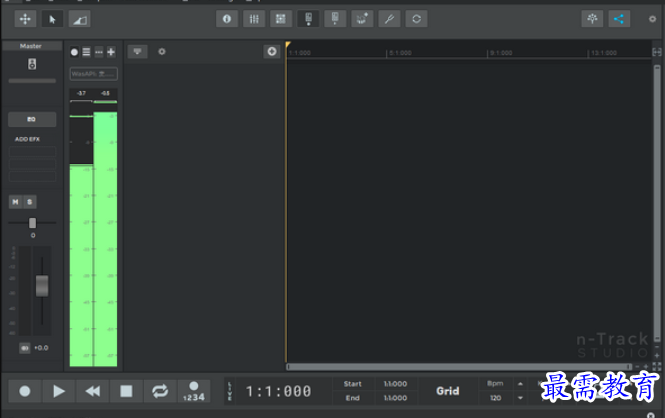This screenshot has height=418, width=665.
Task: Open the WasAPI device dropdown
Action: (93, 74)
